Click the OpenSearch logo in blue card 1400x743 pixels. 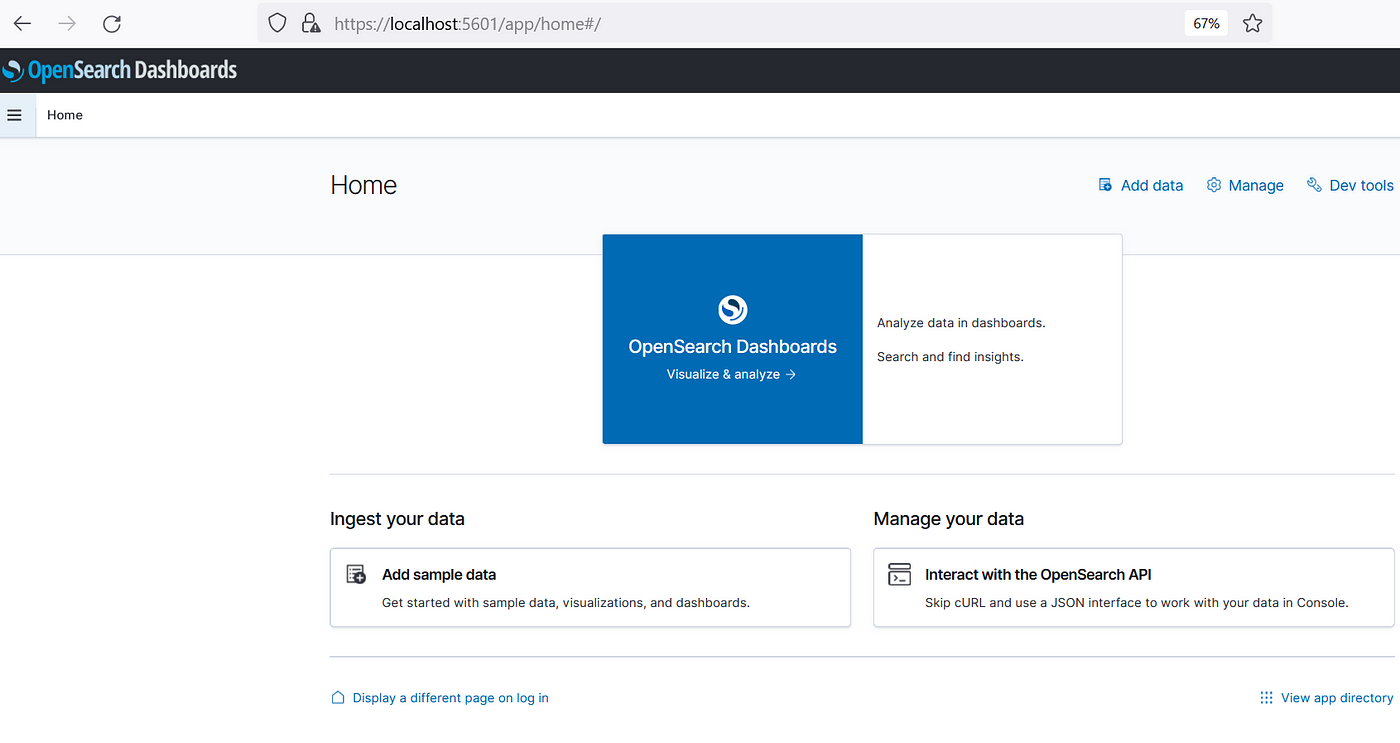(733, 309)
